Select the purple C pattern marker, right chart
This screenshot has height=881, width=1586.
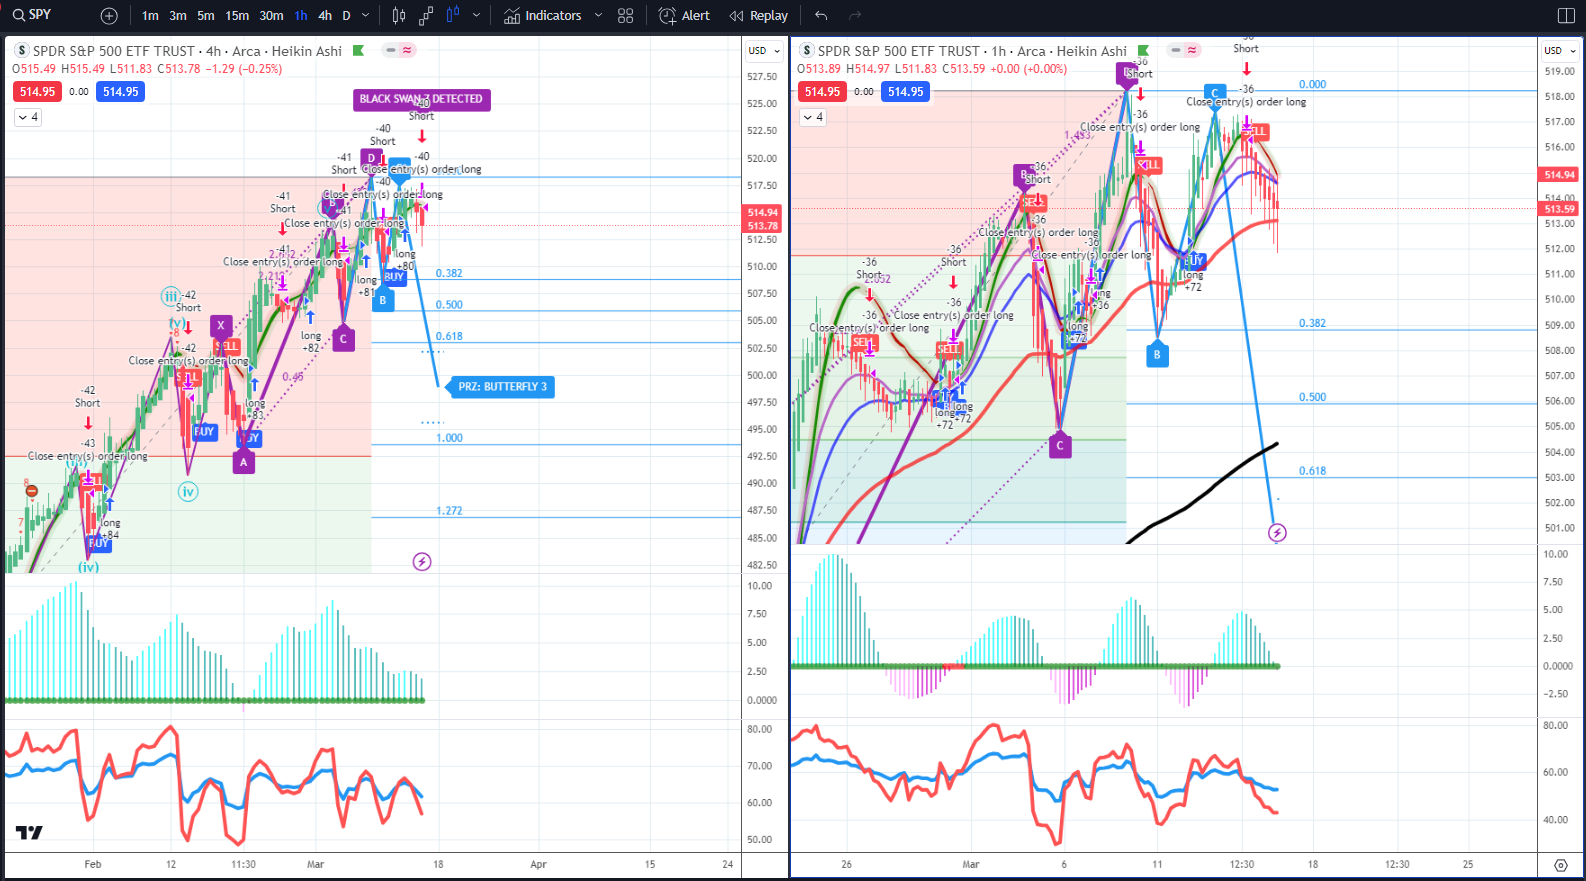click(x=1060, y=446)
